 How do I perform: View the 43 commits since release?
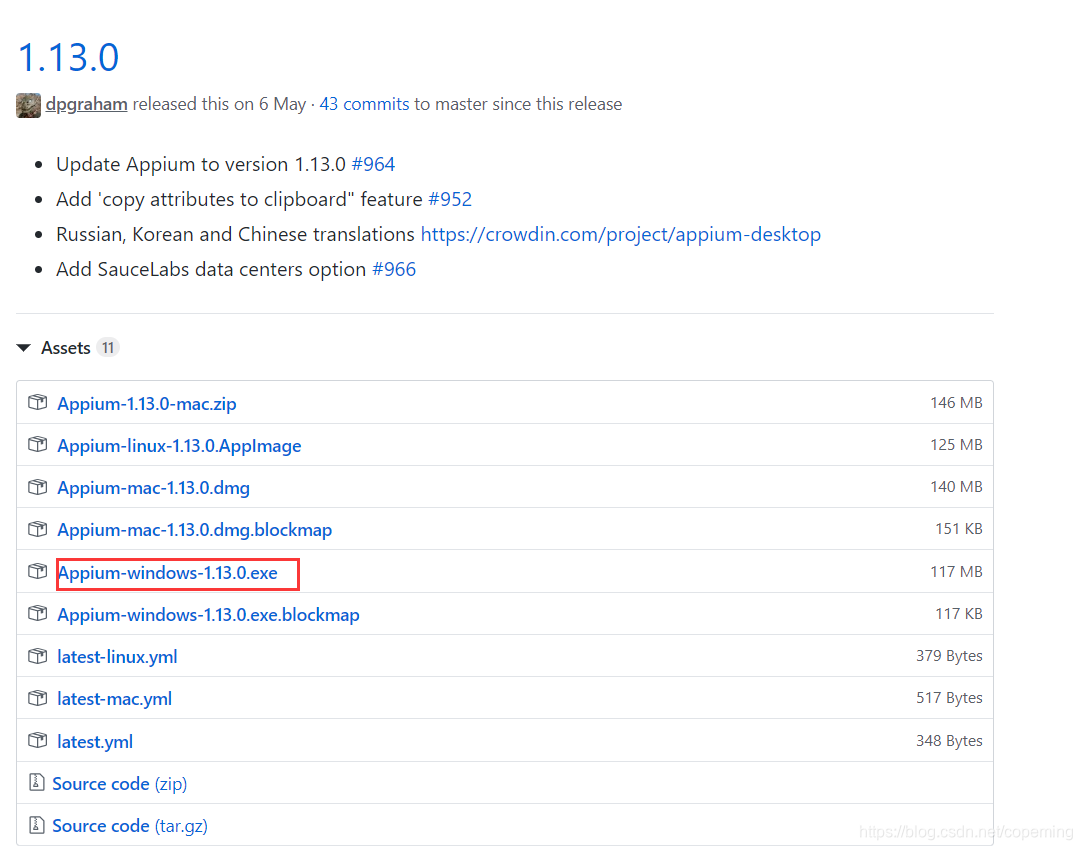(x=364, y=104)
